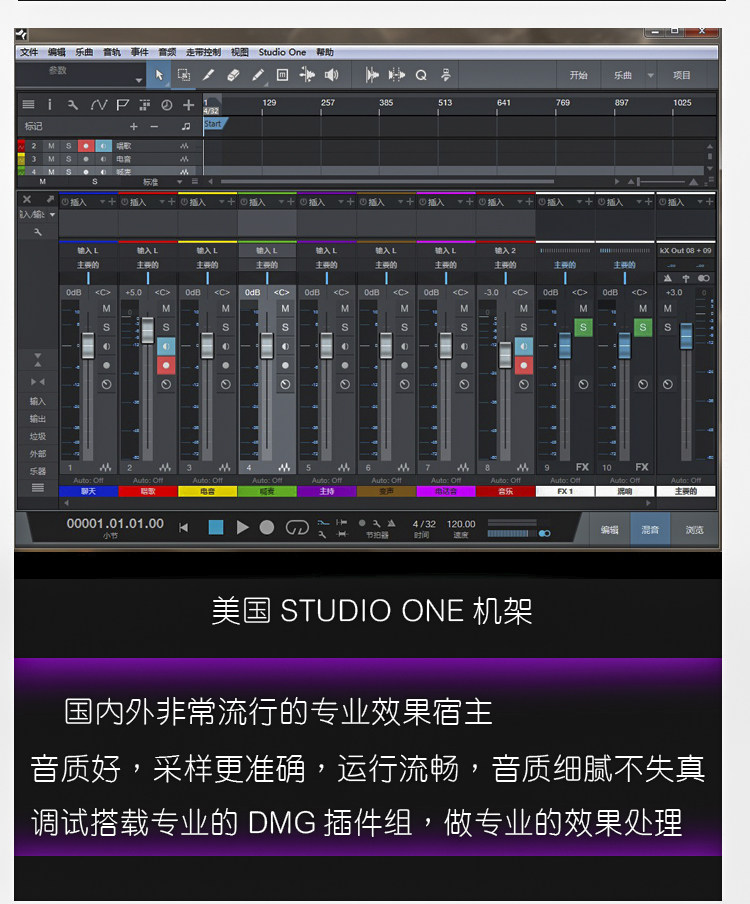Mute channel 1 聊天
The image size is (750, 904).
107,308
